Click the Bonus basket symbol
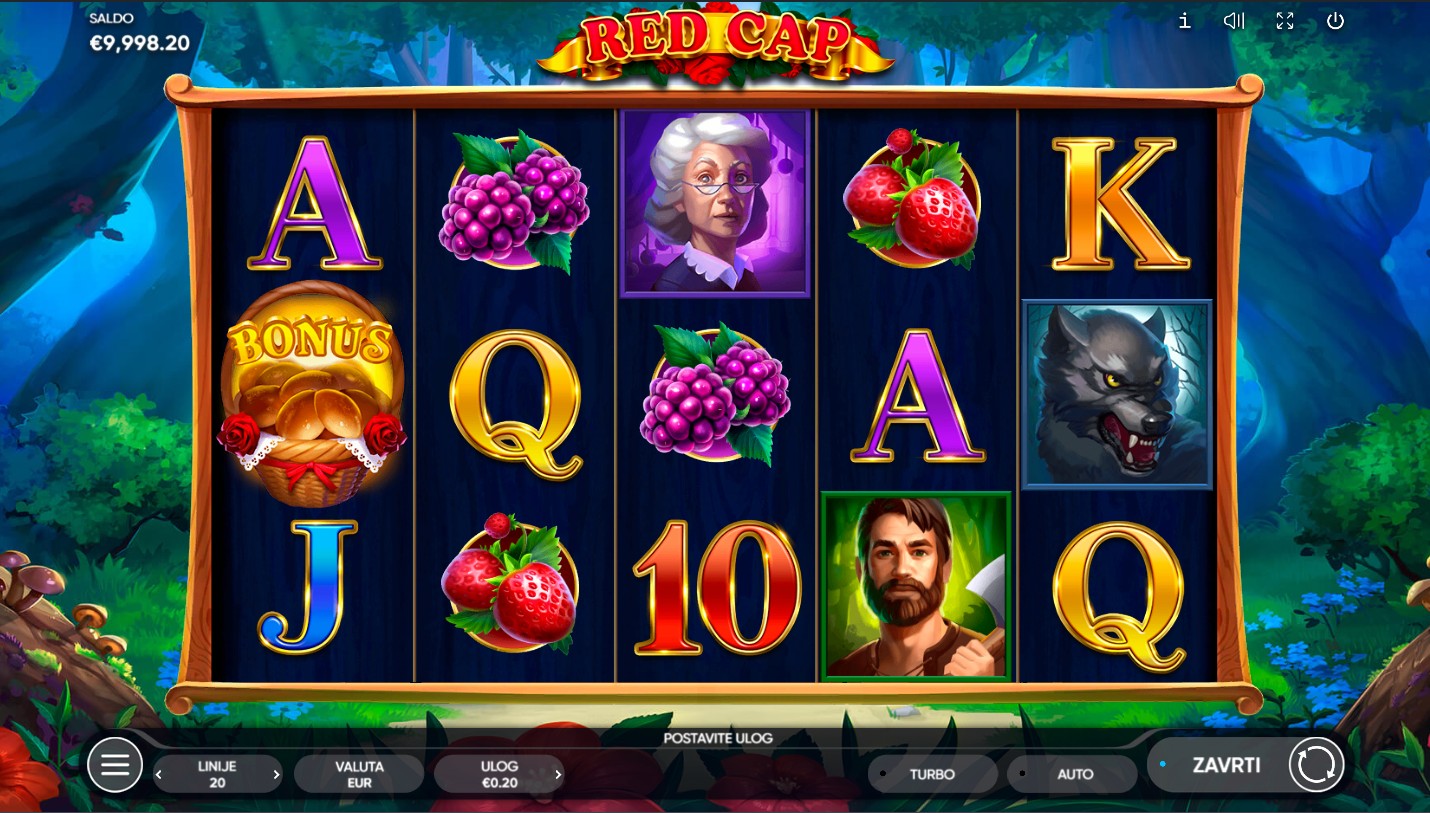1430x813 pixels. tap(313, 394)
